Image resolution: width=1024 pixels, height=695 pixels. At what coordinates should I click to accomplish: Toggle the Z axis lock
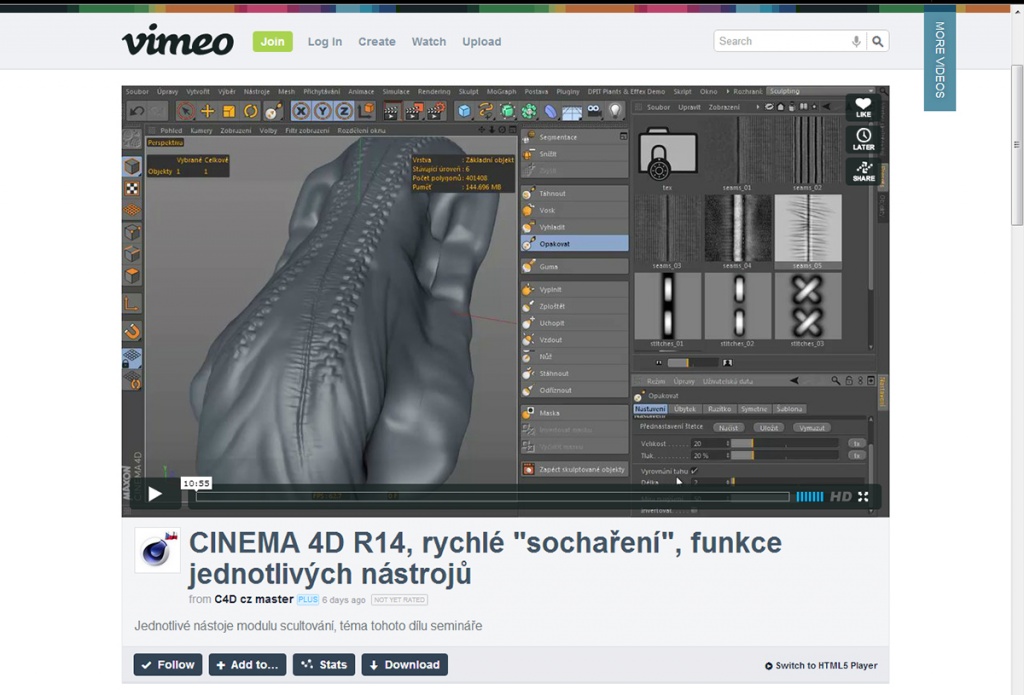(x=344, y=111)
